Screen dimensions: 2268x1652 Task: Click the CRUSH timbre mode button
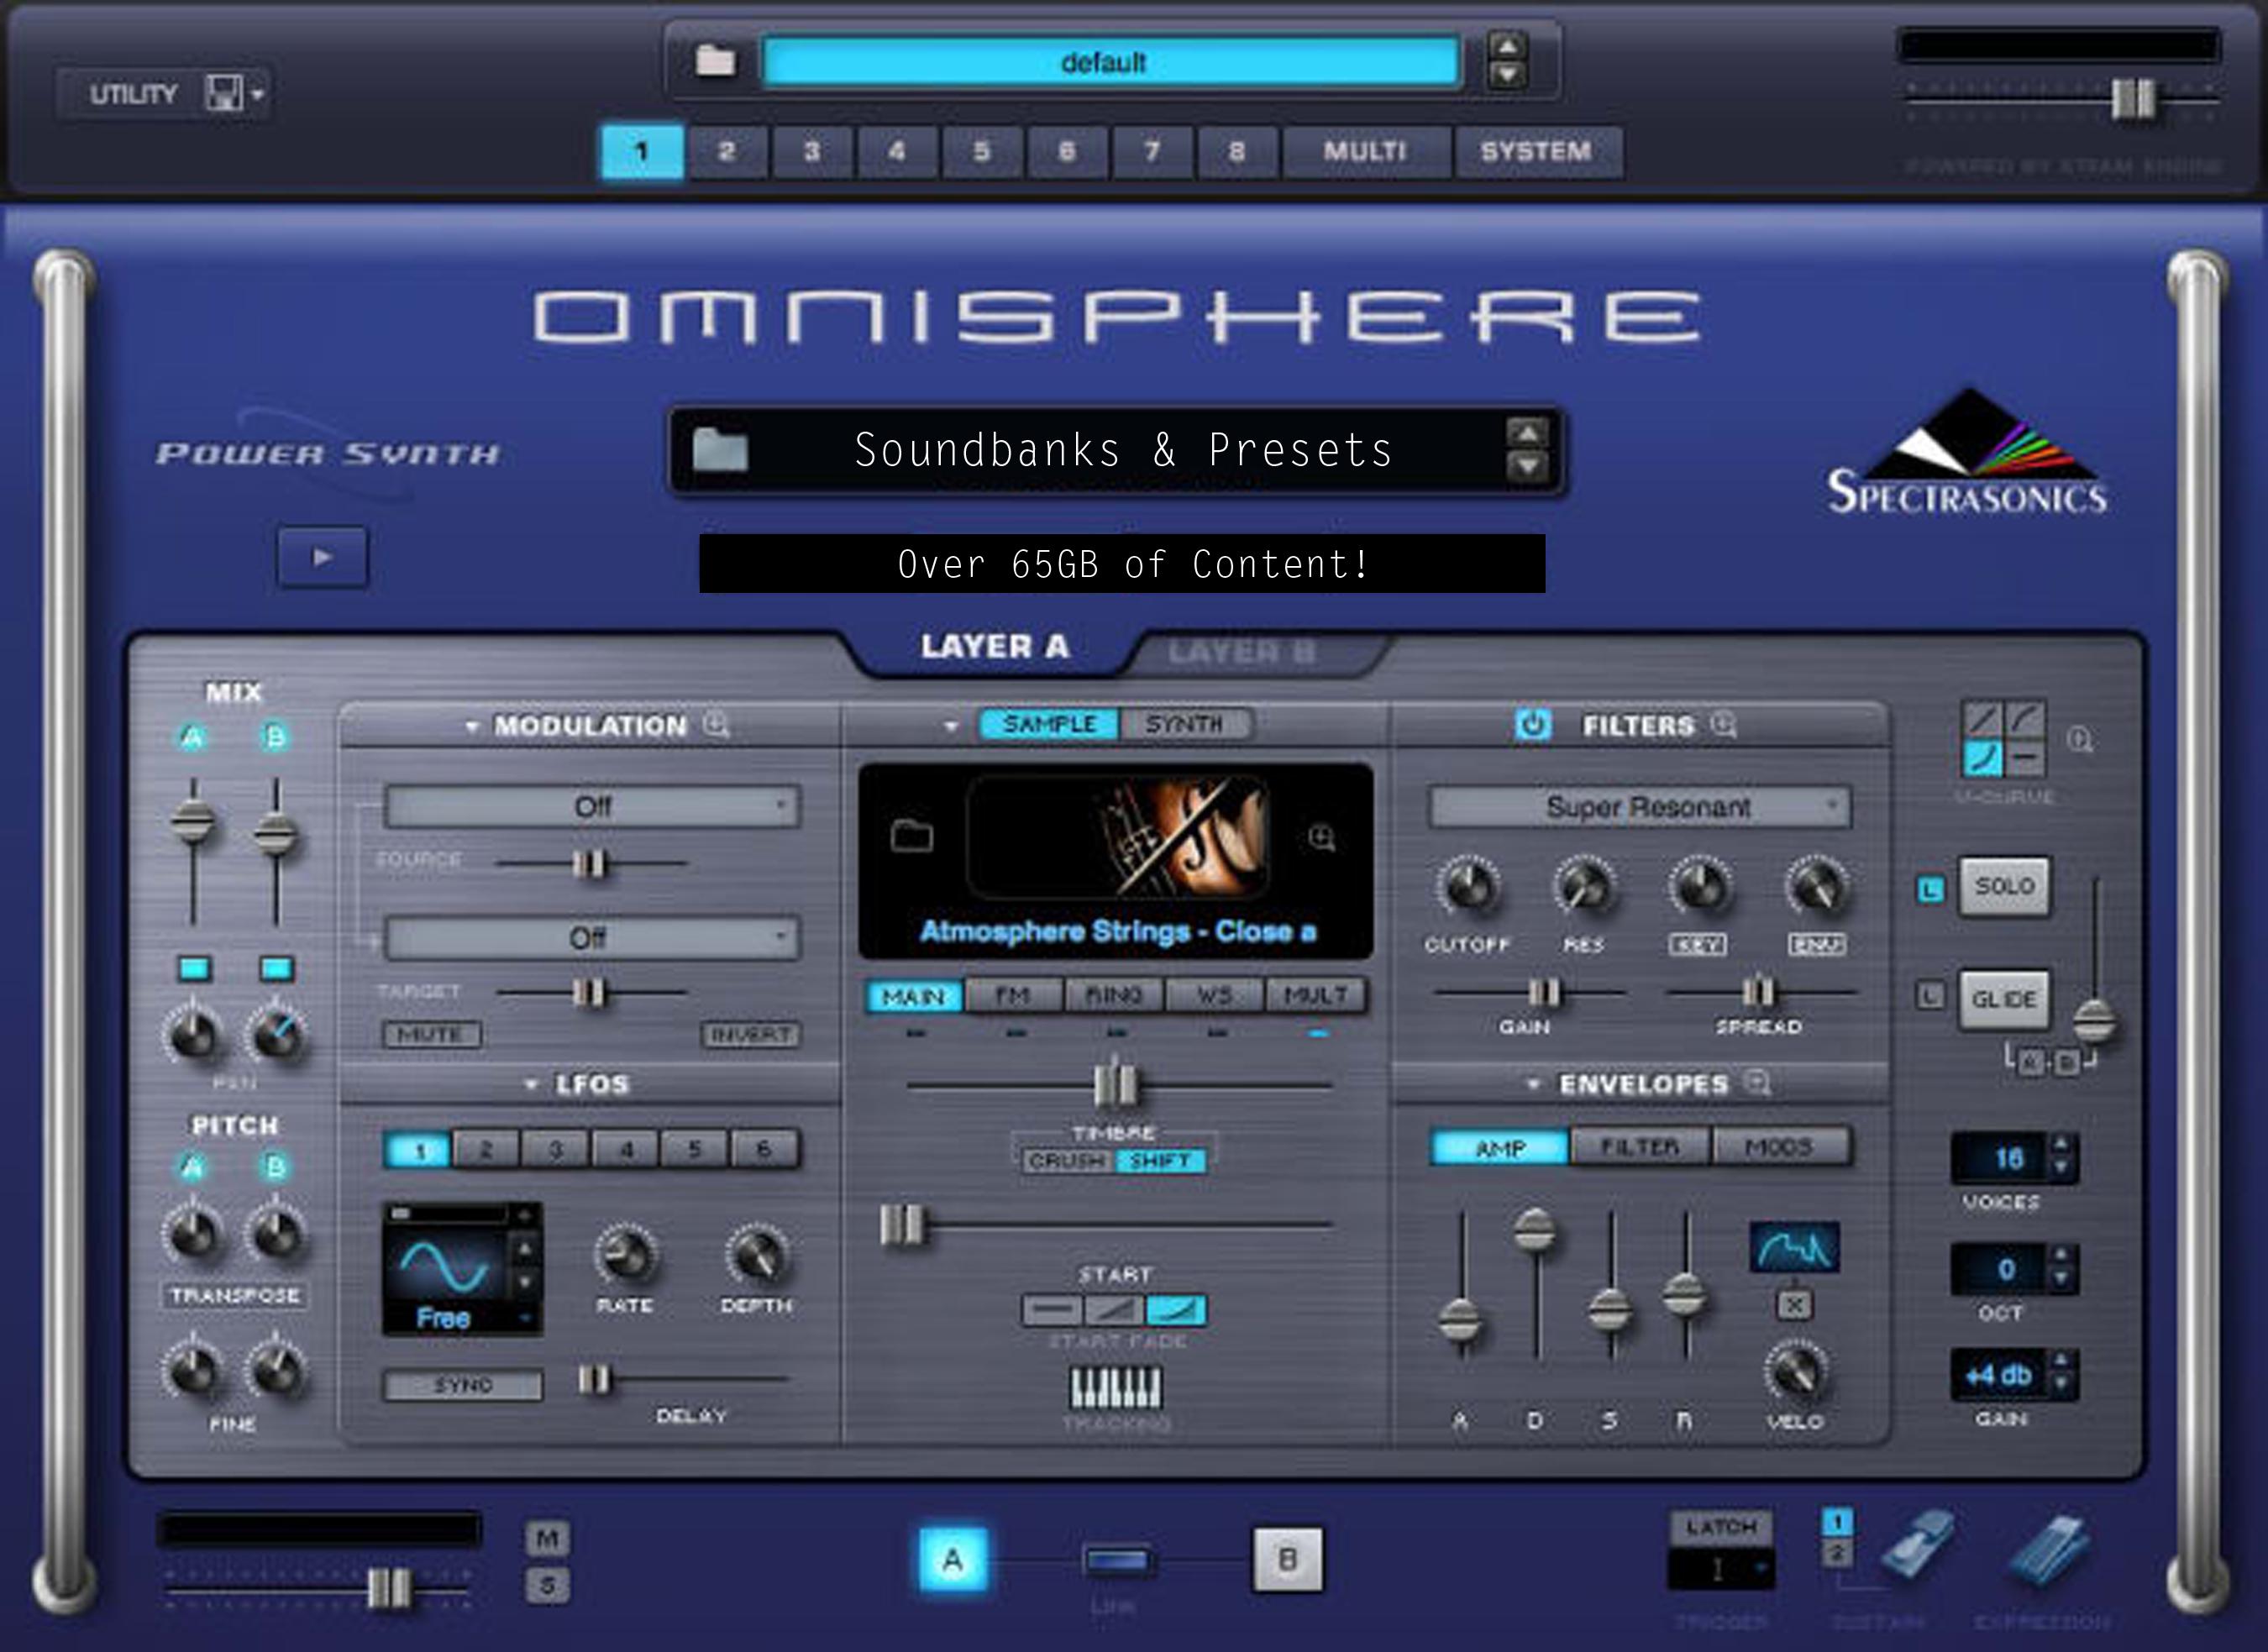1065,1160
